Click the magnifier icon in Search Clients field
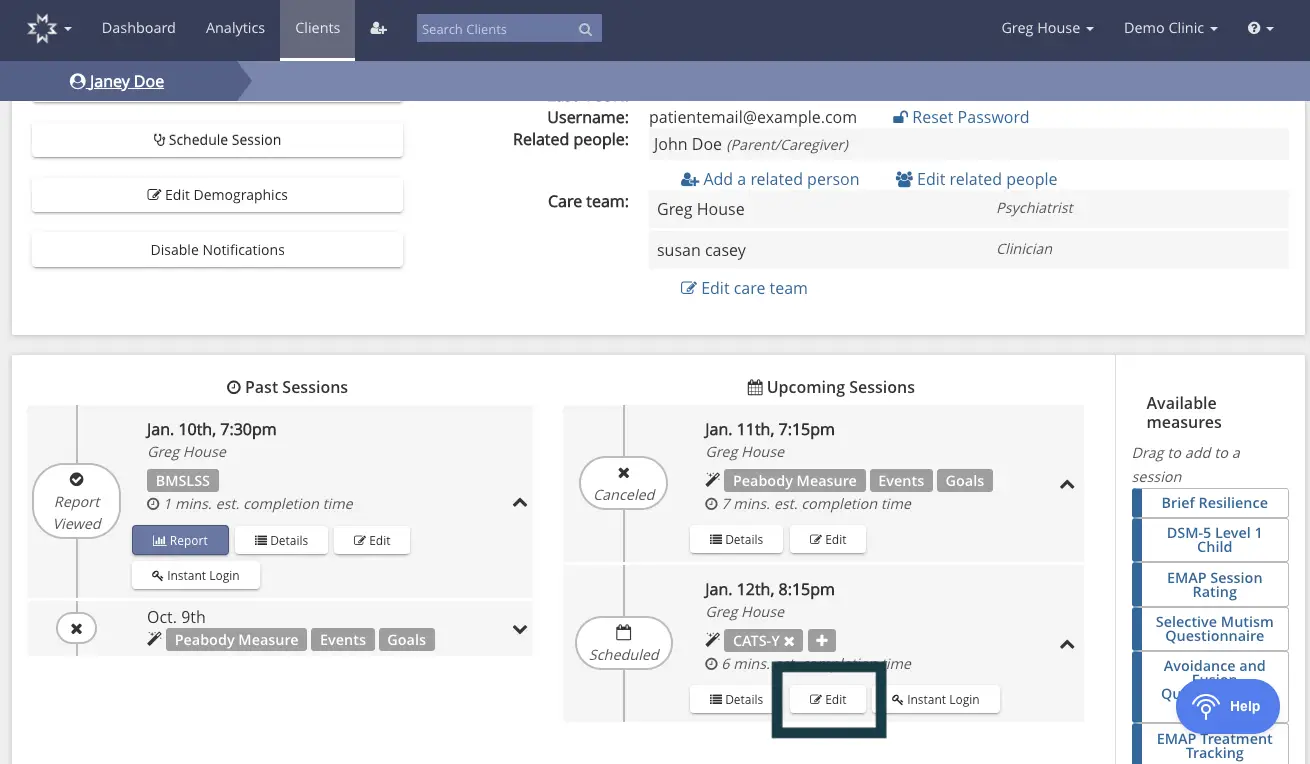Image resolution: width=1310 pixels, height=764 pixels. (585, 29)
